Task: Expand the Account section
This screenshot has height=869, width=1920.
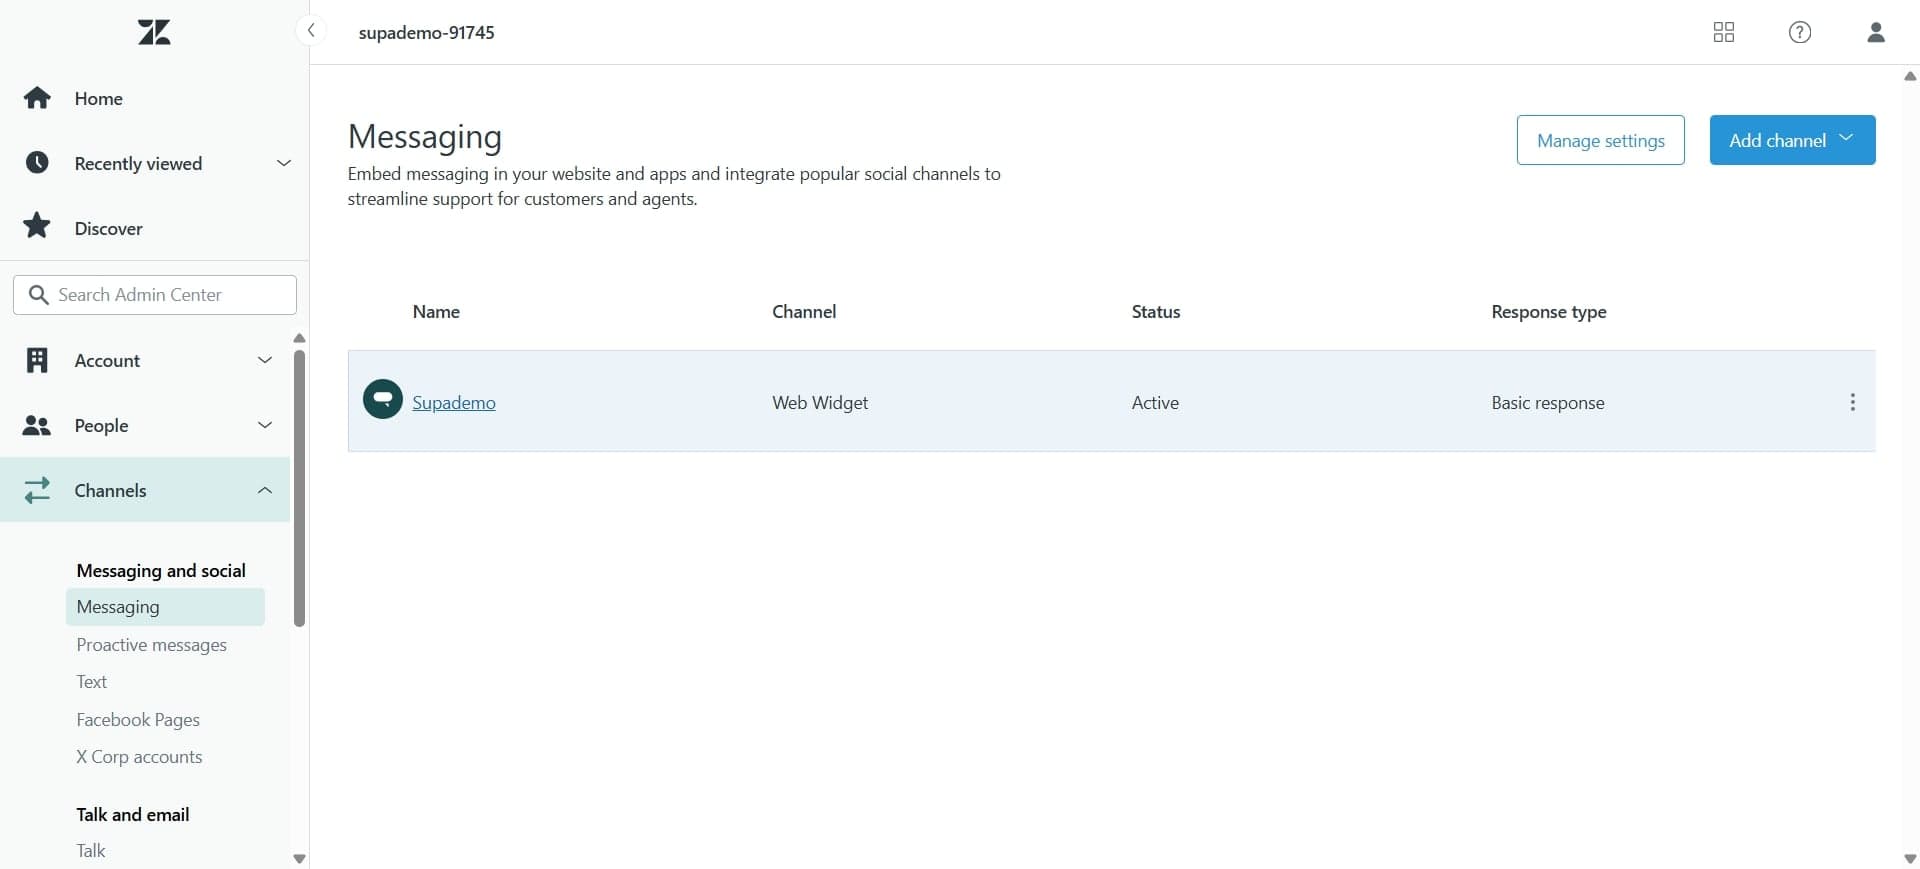Action: pos(264,360)
